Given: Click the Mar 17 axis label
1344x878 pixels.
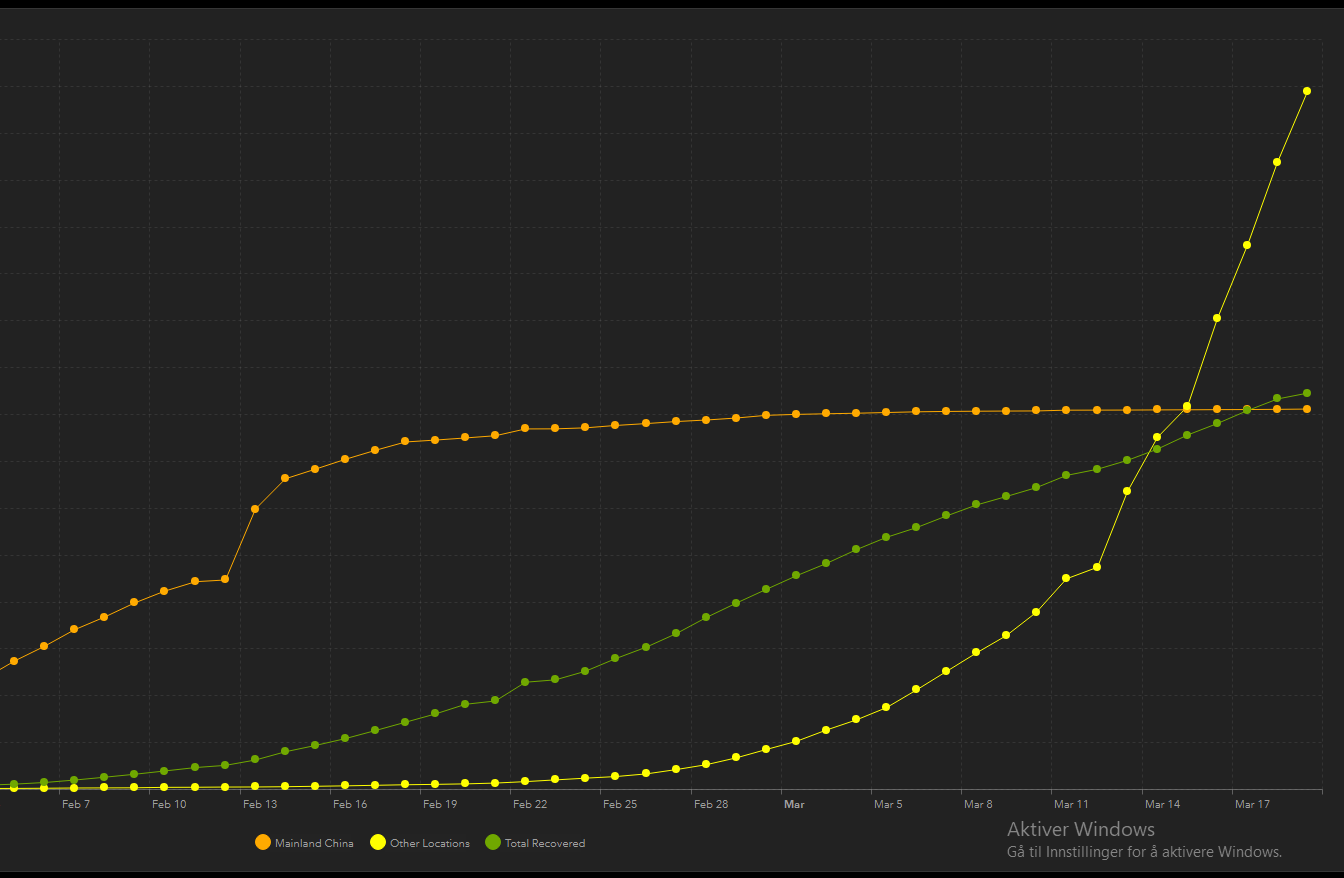Looking at the screenshot, I should tap(1252, 804).
